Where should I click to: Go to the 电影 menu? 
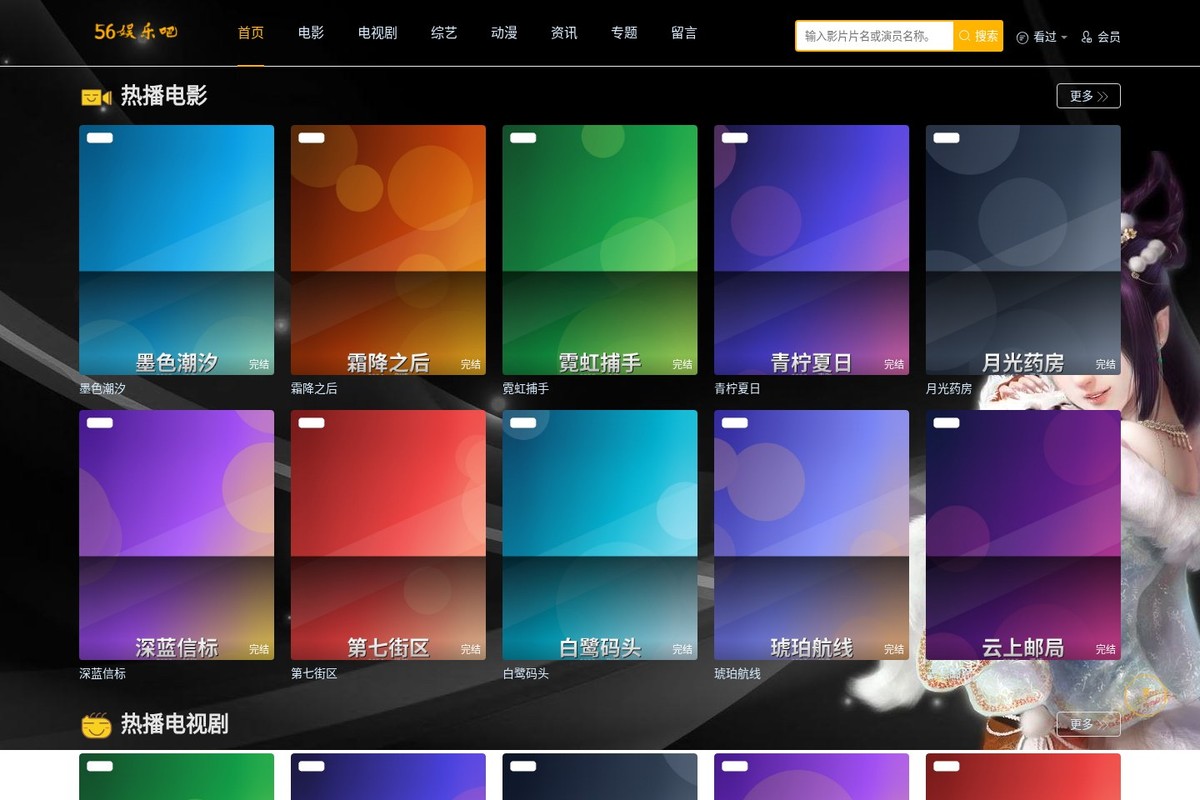311,33
